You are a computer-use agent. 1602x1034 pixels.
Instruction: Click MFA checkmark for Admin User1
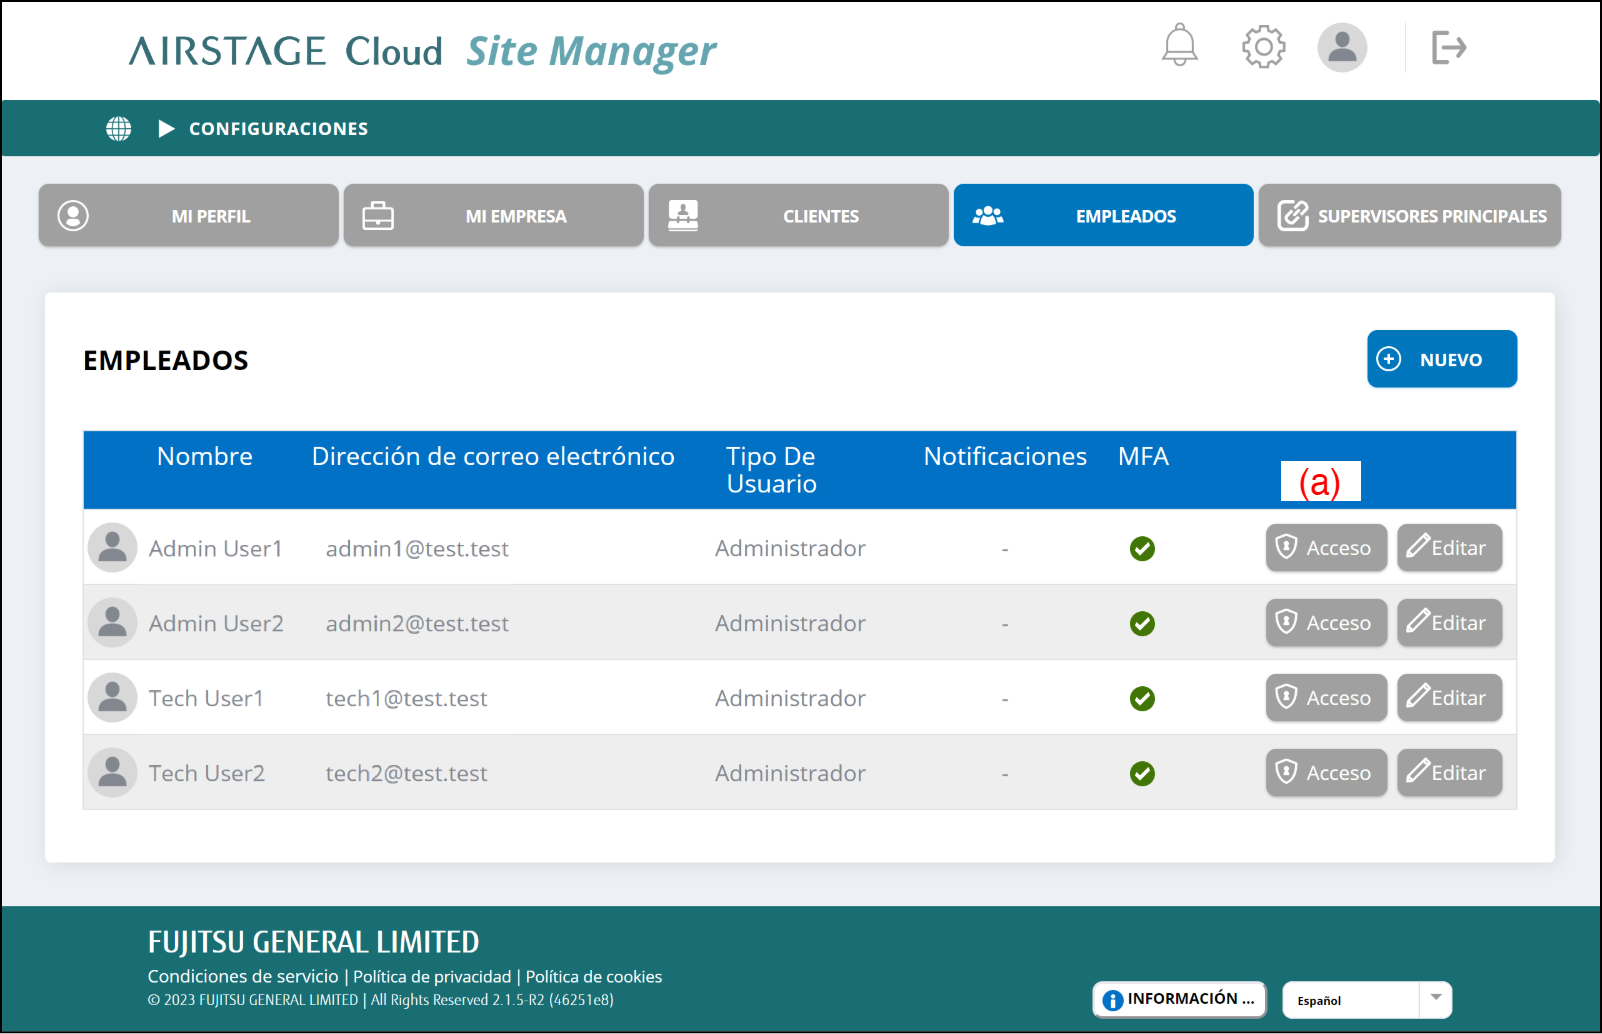(1142, 549)
